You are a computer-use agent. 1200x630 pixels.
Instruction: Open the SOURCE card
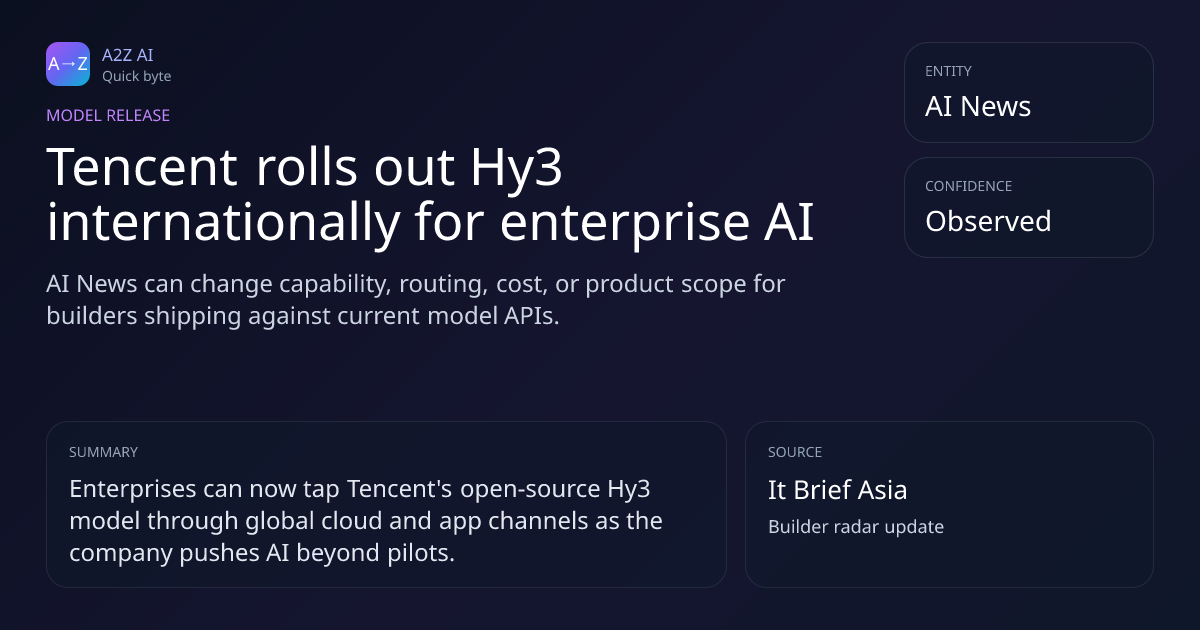949,504
